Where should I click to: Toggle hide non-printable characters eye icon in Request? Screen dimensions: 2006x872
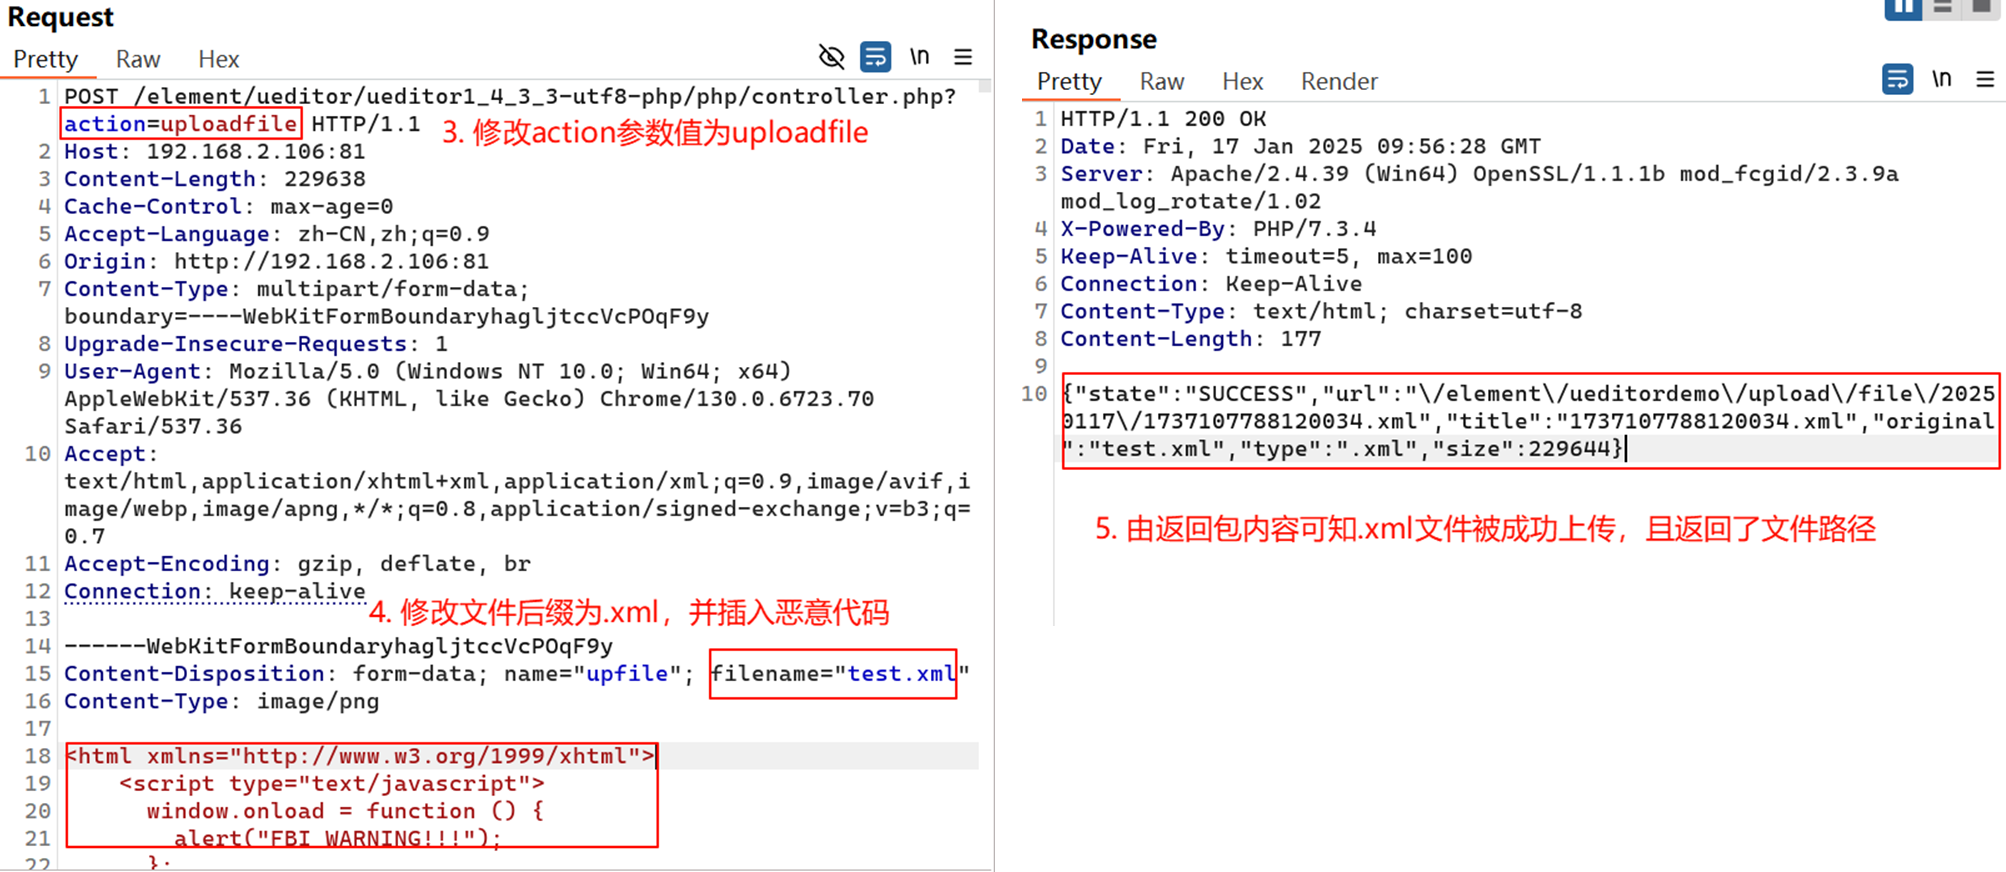pyautogui.click(x=831, y=57)
